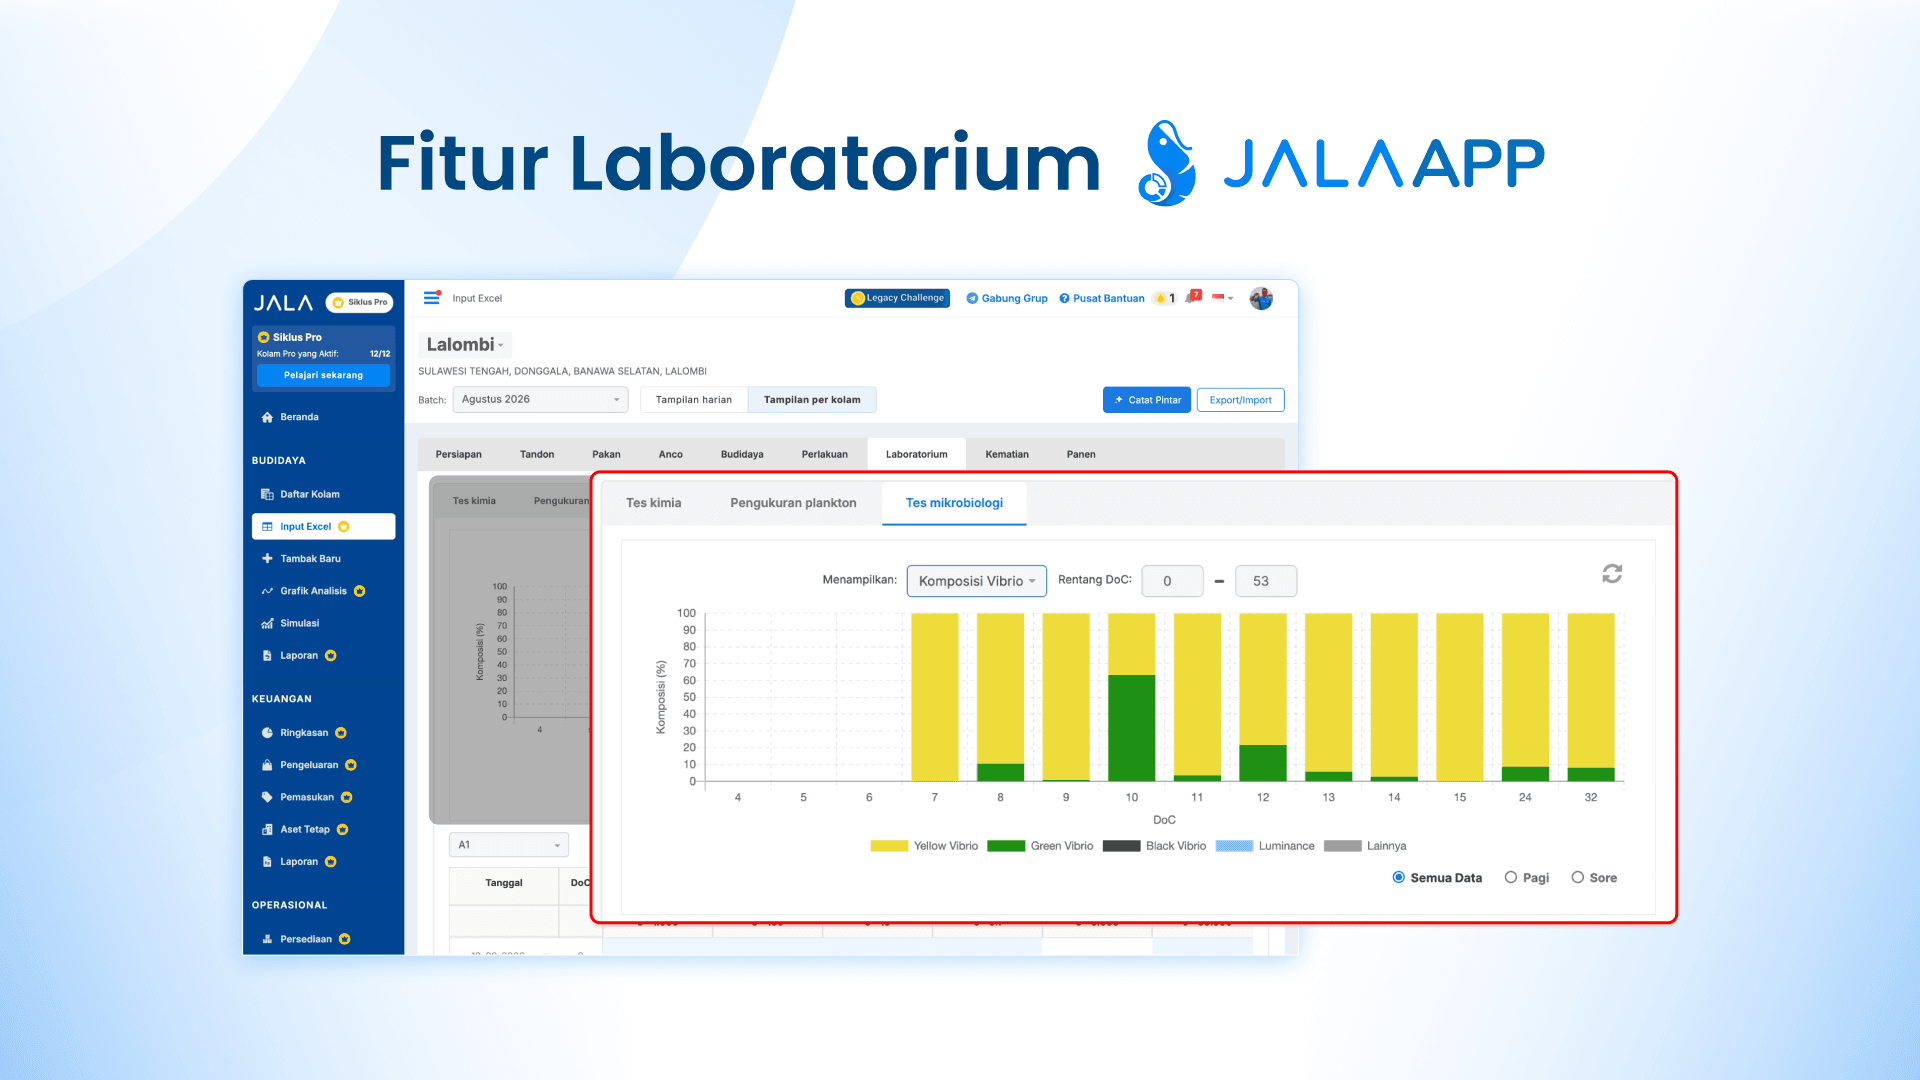
Task: Open the Pusat Bantuan link
Action: click(1102, 298)
